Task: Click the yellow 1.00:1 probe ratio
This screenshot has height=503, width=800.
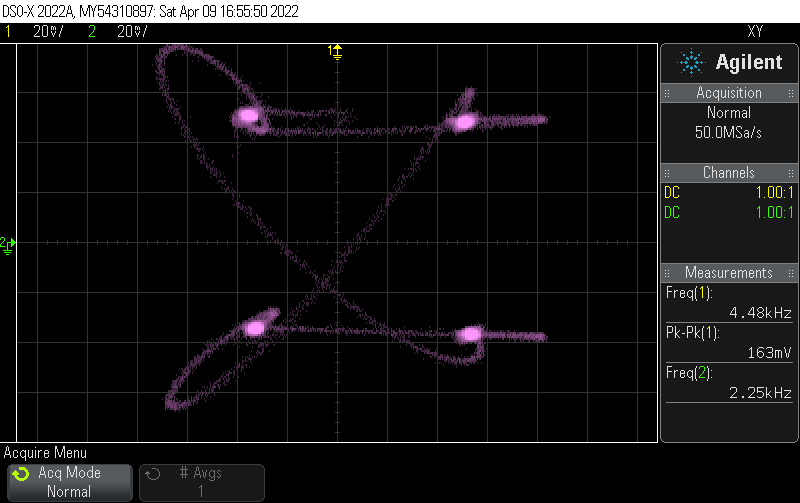Action: point(774,193)
